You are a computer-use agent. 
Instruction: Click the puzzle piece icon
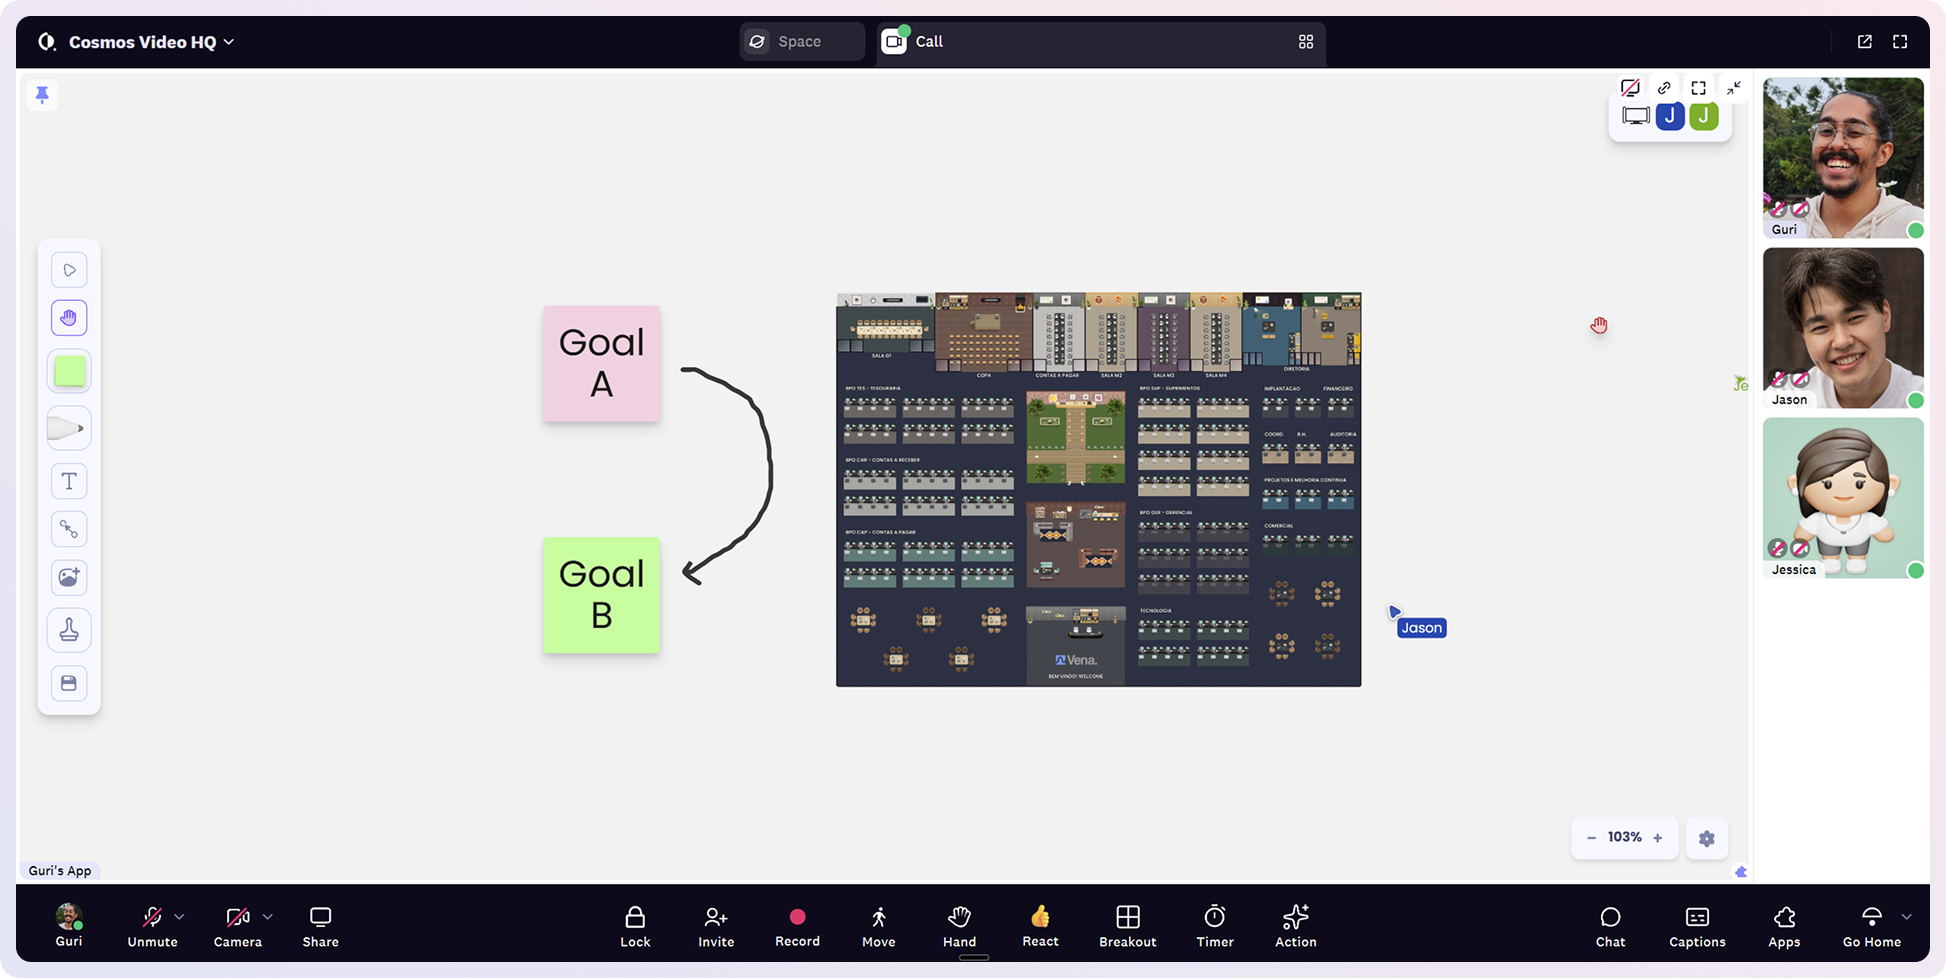(1741, 872)
